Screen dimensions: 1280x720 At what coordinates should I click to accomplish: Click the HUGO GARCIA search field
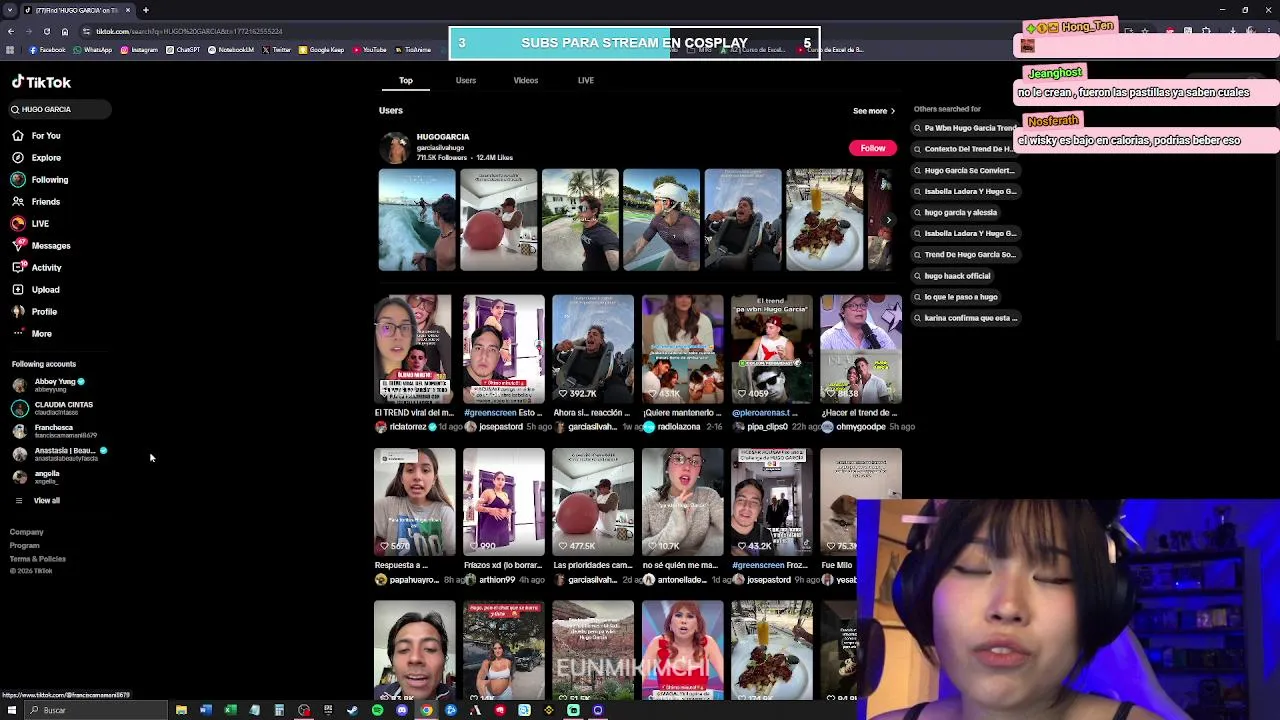coord(60,109)
